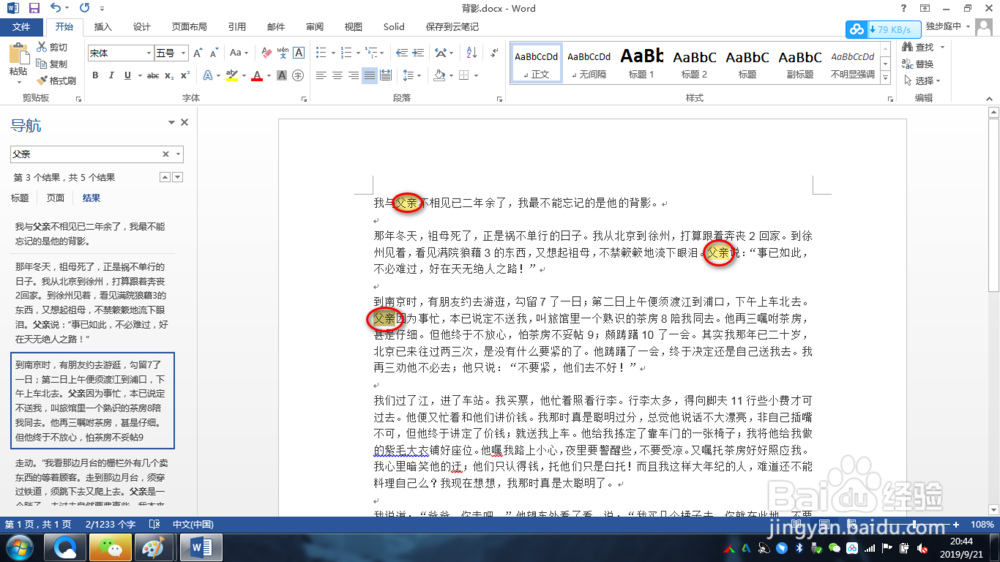Open navigation search options dropdown arrow
The width and height of the screenshot is (1000, 562).
click(178, 154)
